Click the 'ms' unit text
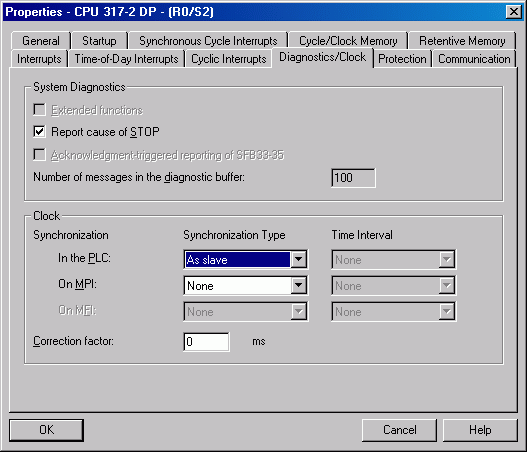The image size is (527, 452). (259, 341)
